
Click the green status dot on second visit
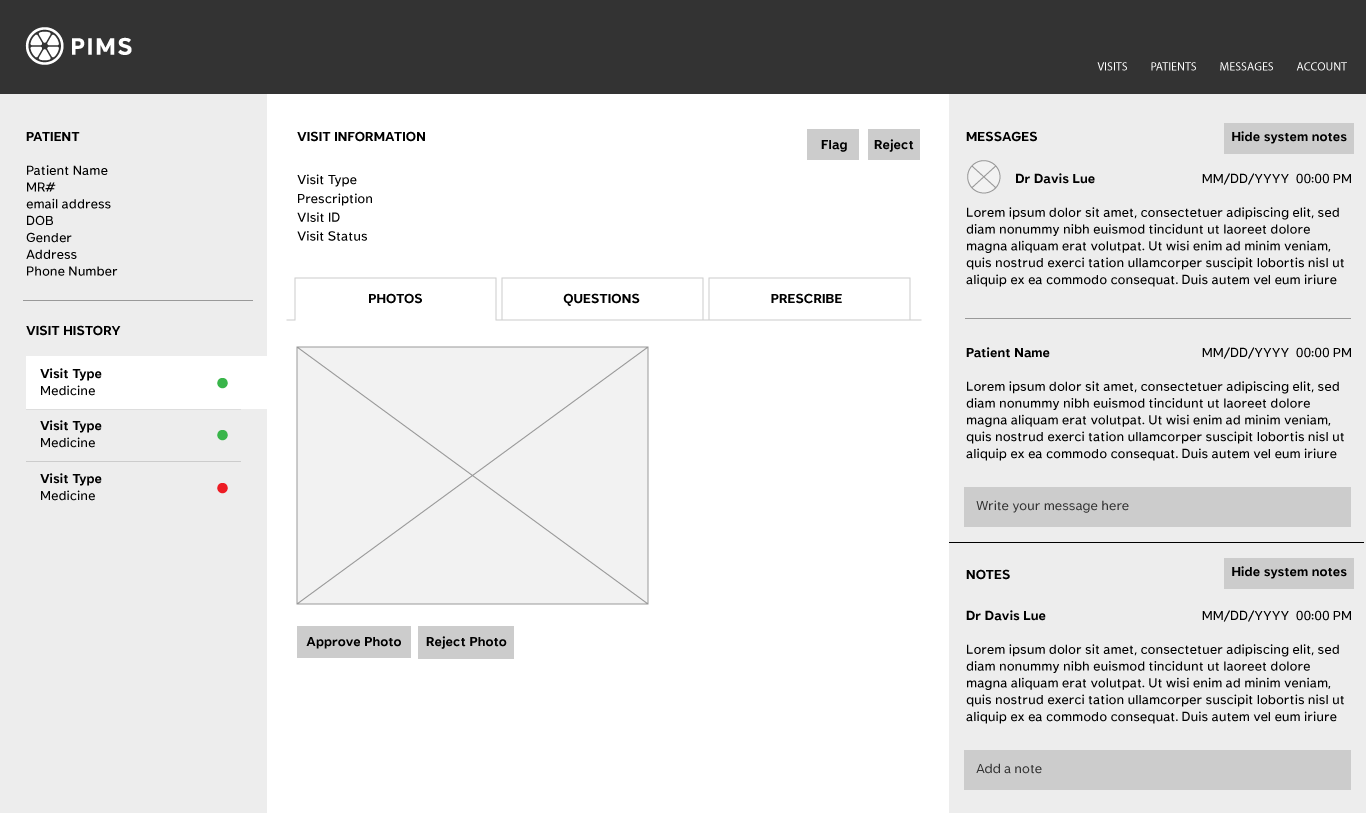pyautogui.click(x=222, y=435)
